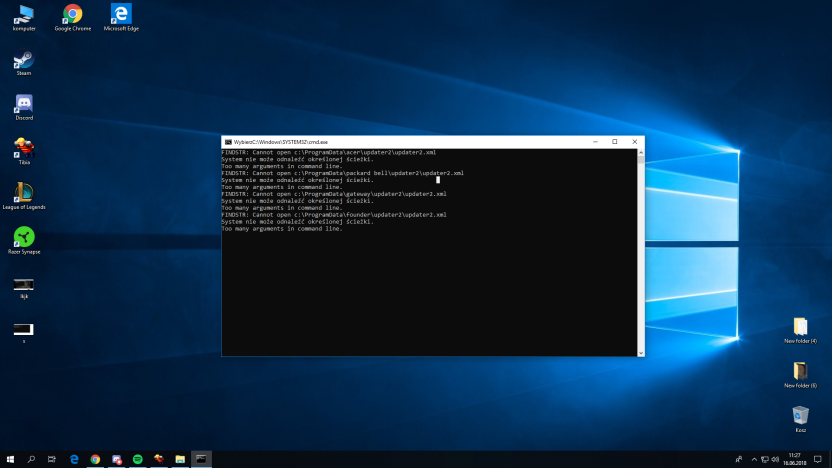Image resolution: width=832 pixels, height=468 pixels.
Task: Open the taskbar clock and date
Action: (794, 460)
